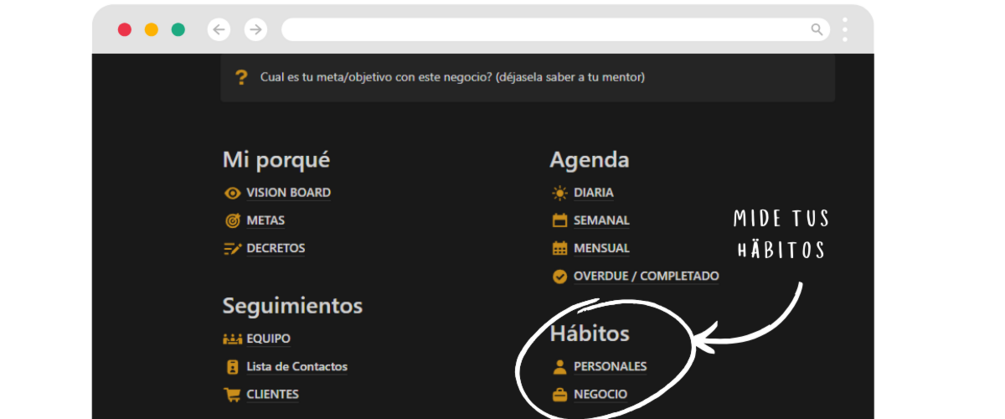Open the EQUIPO follow-up page

pyautogui.click(x=269, y=339)
